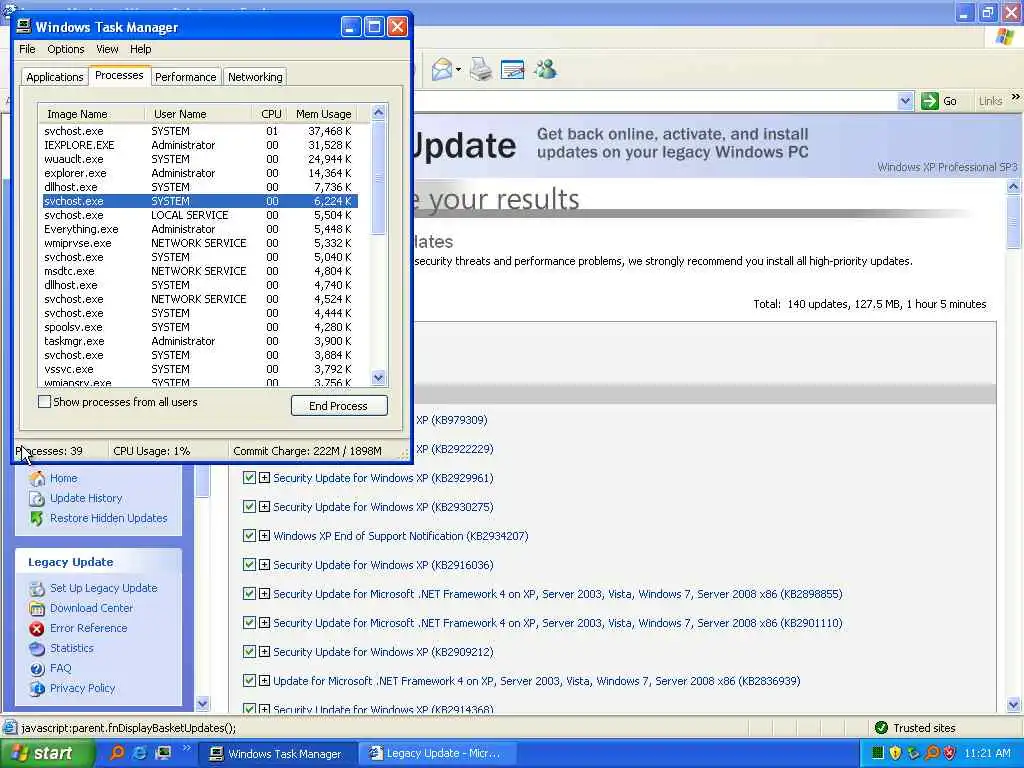
Task: Click the red Error Reference icon
Action: [x=37, y=628]
